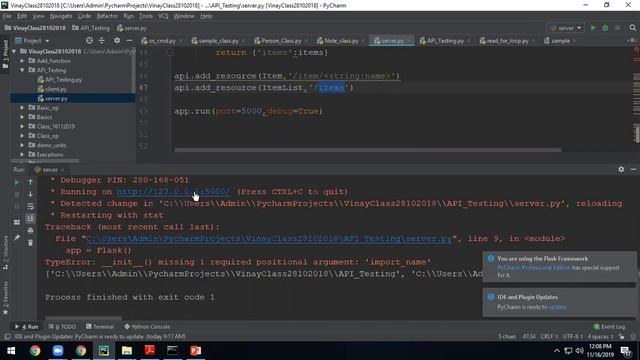Switch to the Note_class.py editor tab
Viewport: 640px width, 360px height.
click(x=341, y=40)
